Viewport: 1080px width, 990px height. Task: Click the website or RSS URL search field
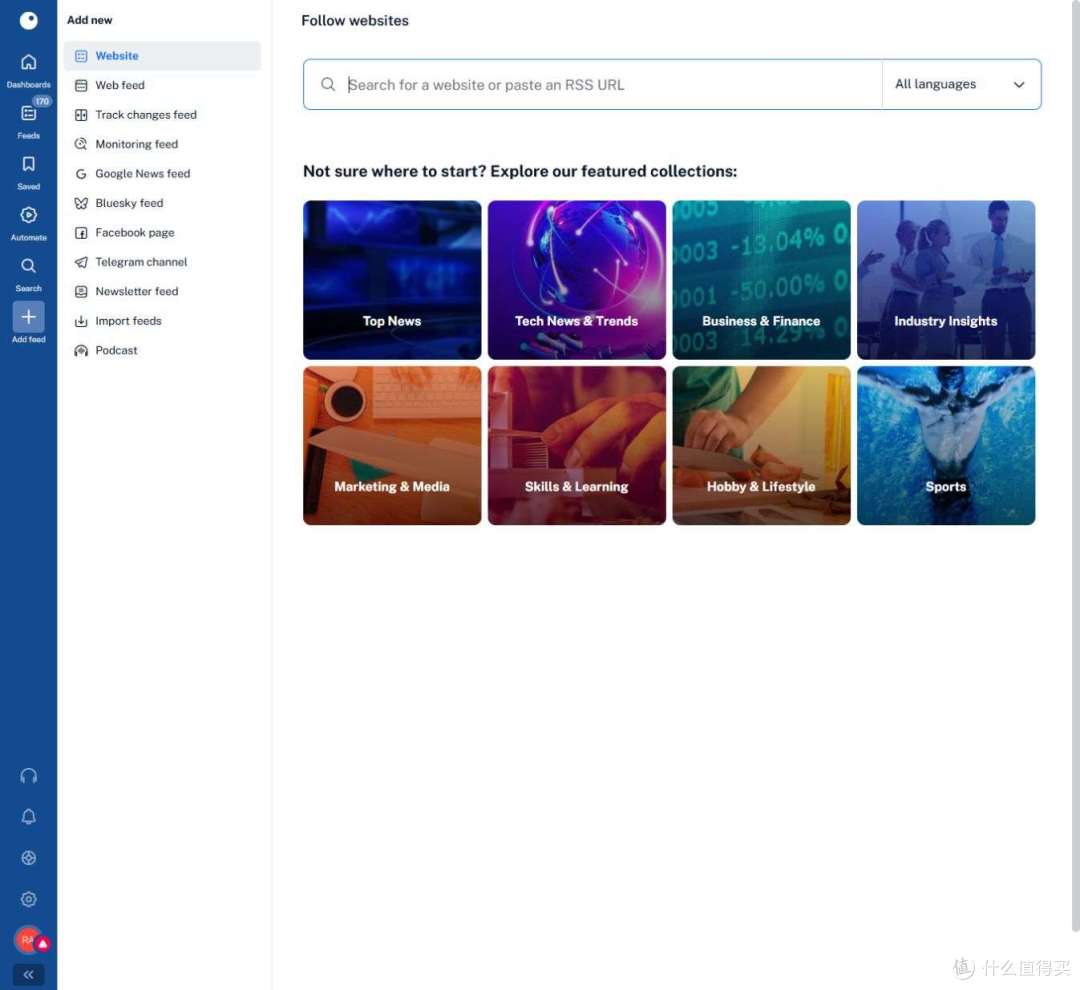592,85
